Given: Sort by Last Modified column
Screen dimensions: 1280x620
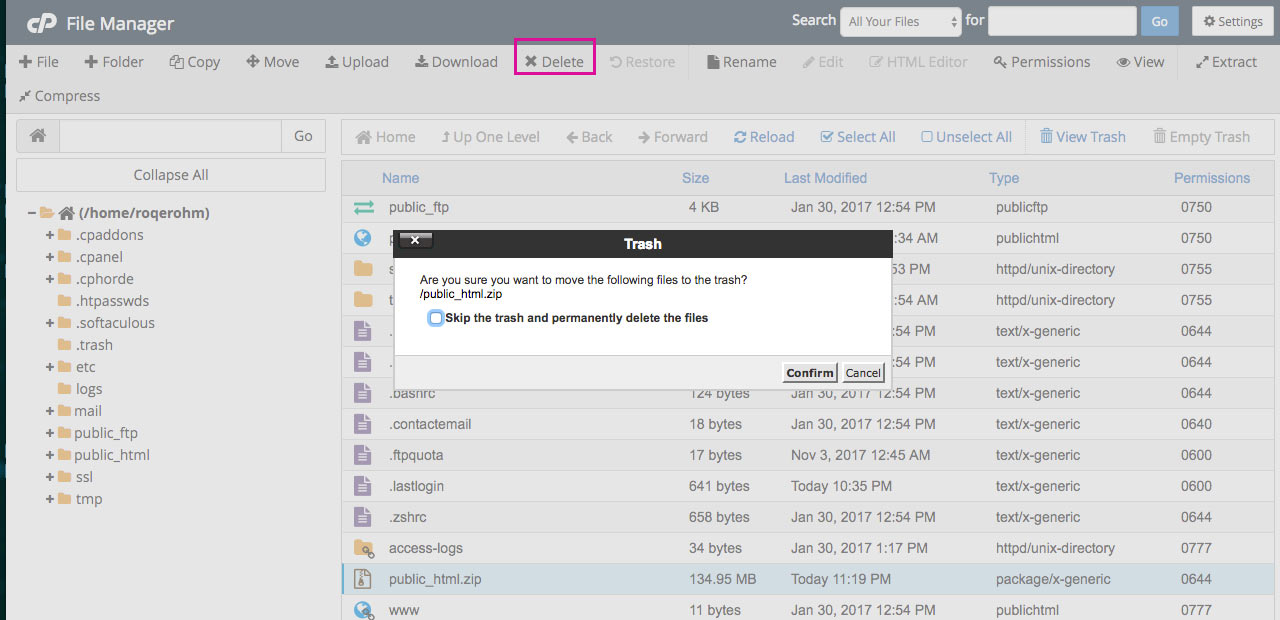Looking at the screenshot, I should click(825, 178).
